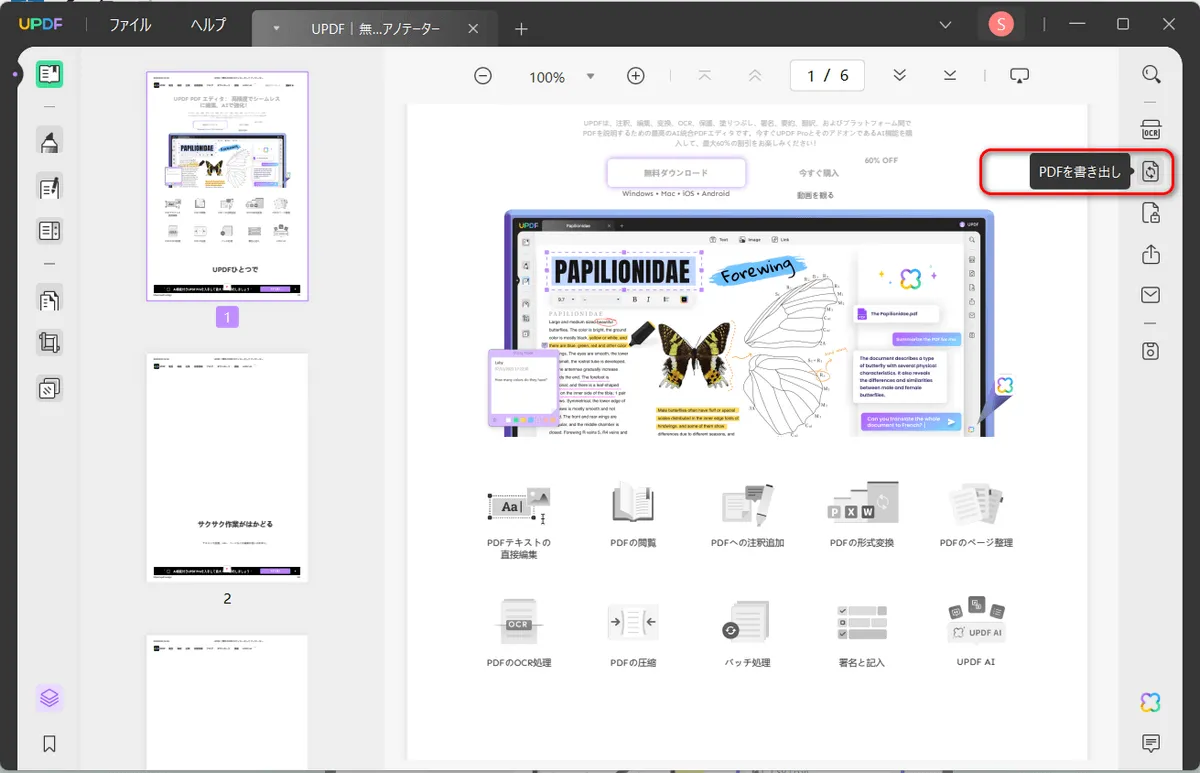The height and width of the screenshot is (773, 1200).
Task: Click the page number input field
Action: [x=827, y=76]
